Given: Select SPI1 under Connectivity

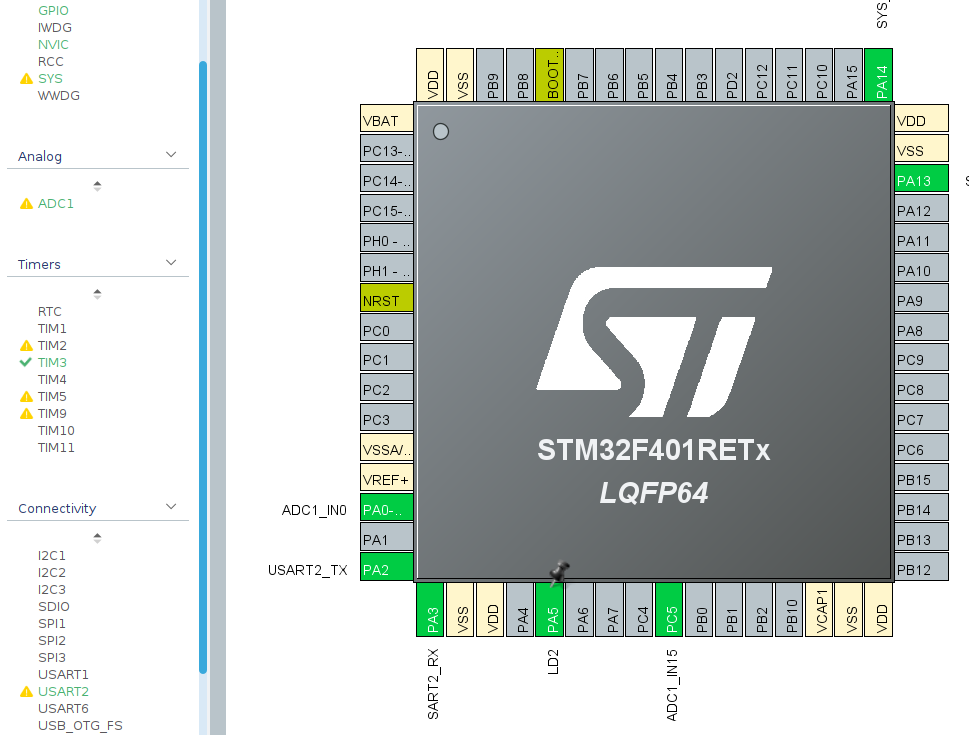Looking at the screenshot, I should [x=51, y=623].
